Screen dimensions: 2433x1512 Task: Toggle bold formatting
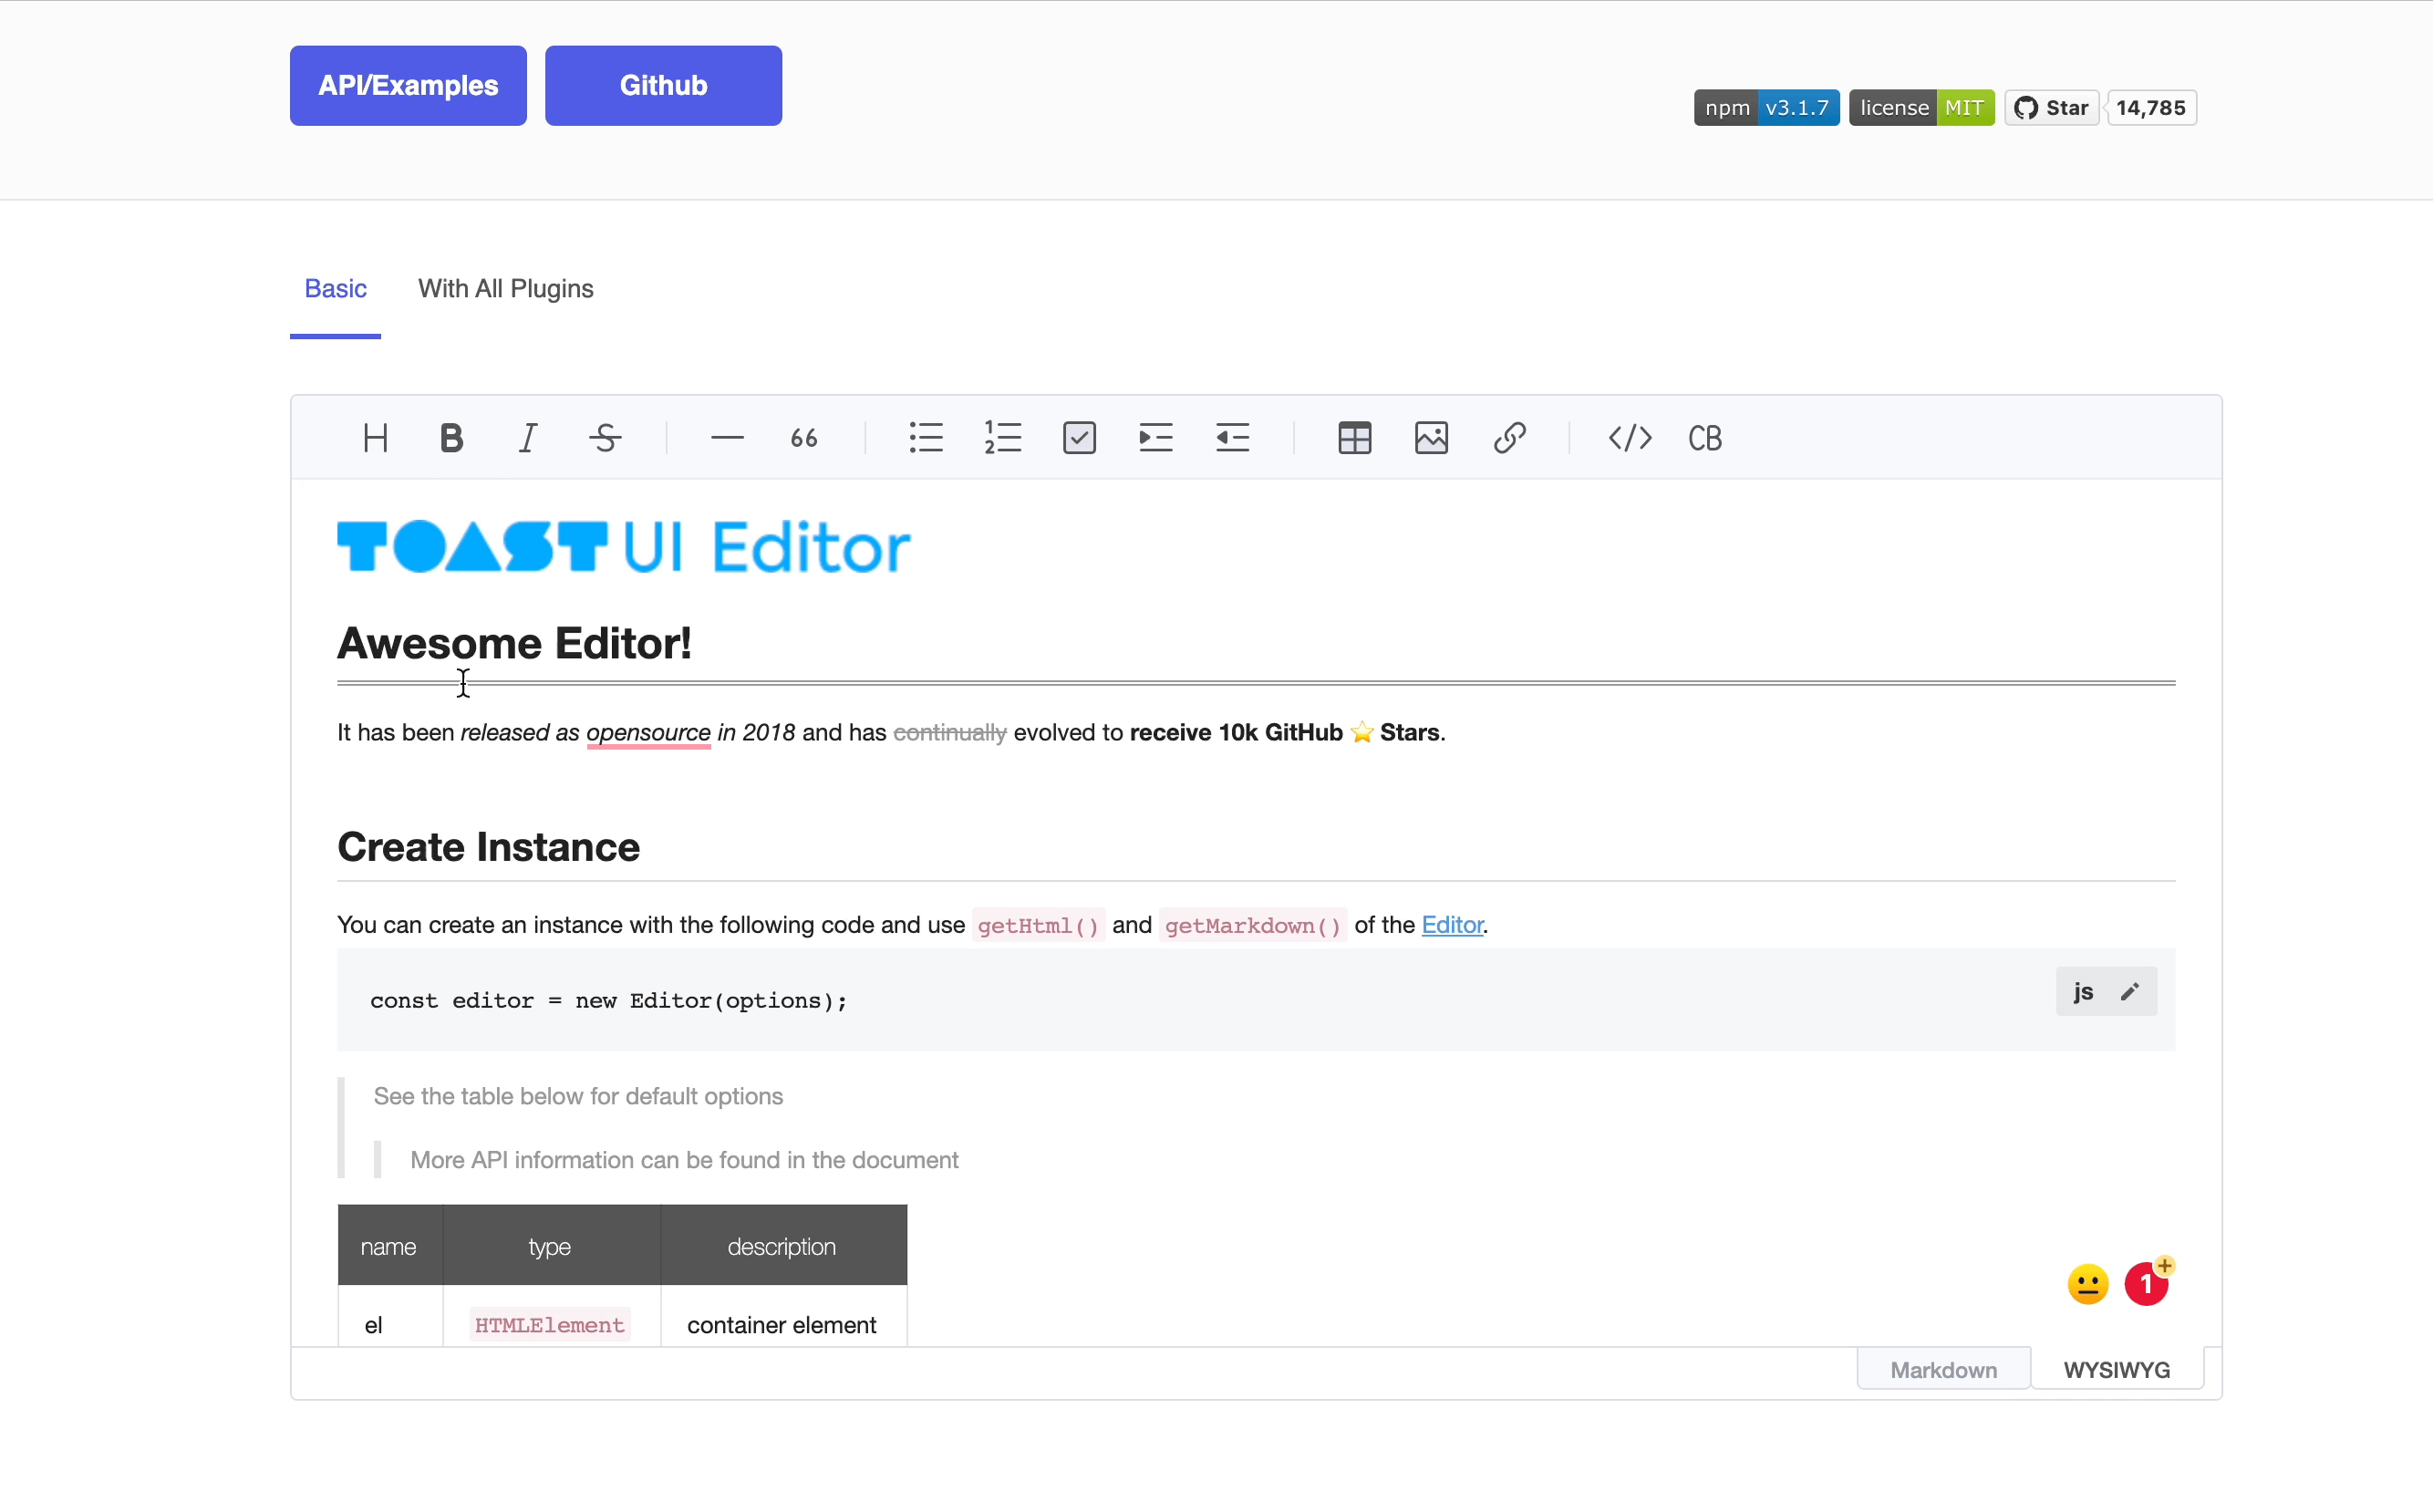(x=451, y=438)
